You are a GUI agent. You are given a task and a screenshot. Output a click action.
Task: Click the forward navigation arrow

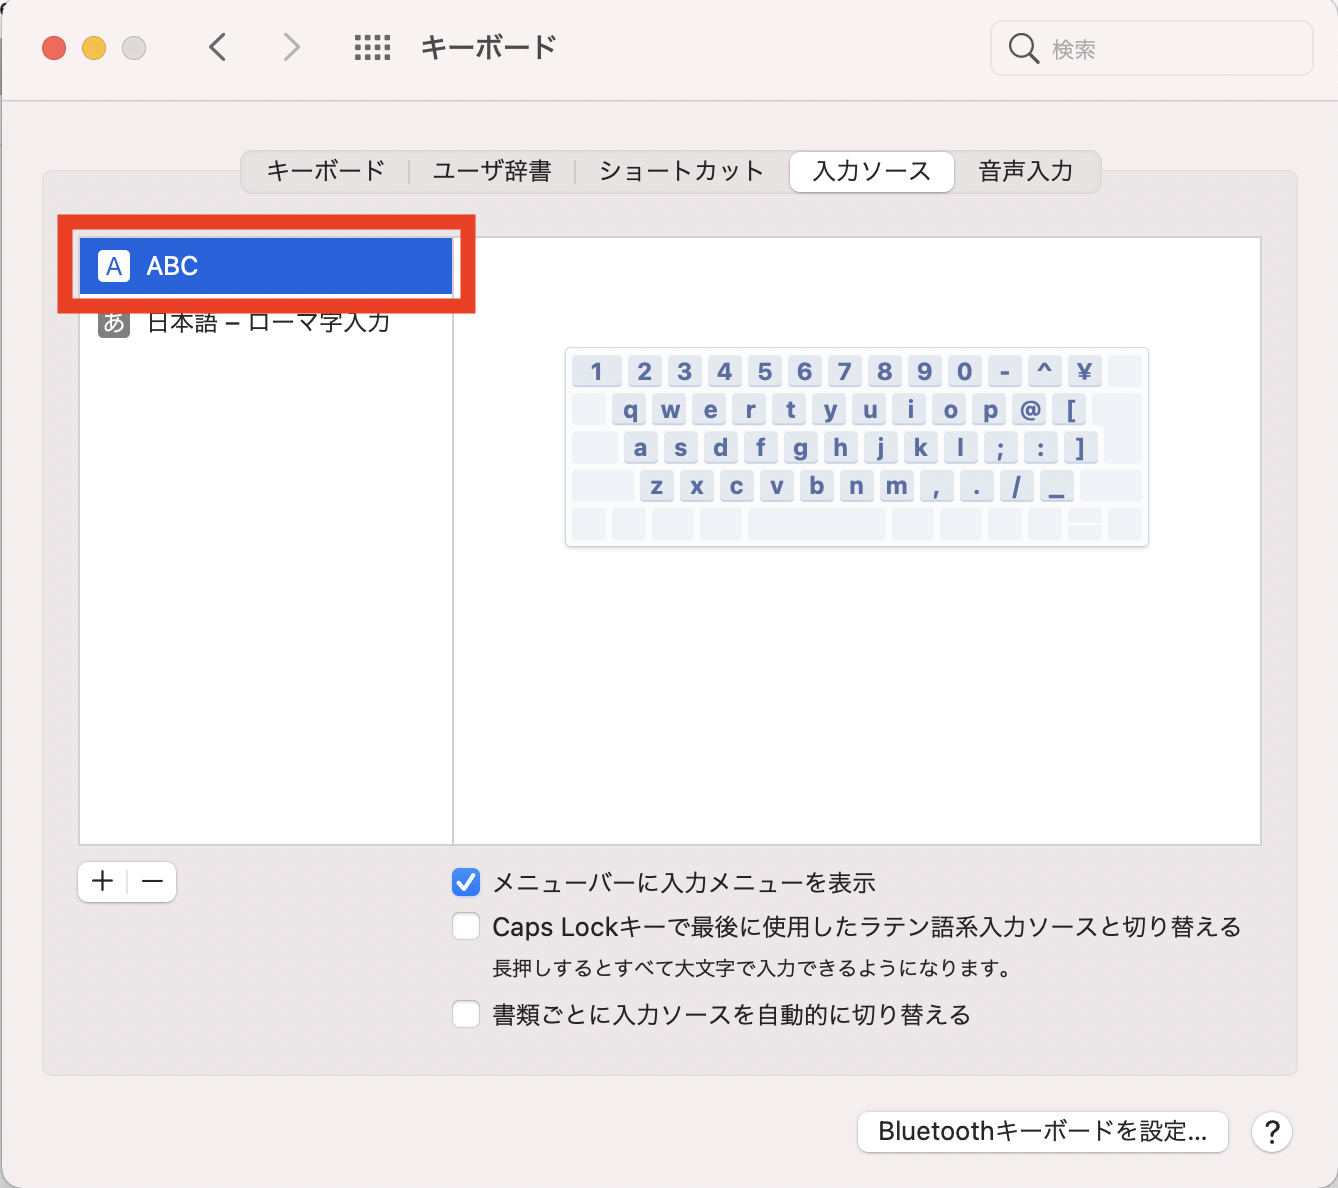pos(290,47)
